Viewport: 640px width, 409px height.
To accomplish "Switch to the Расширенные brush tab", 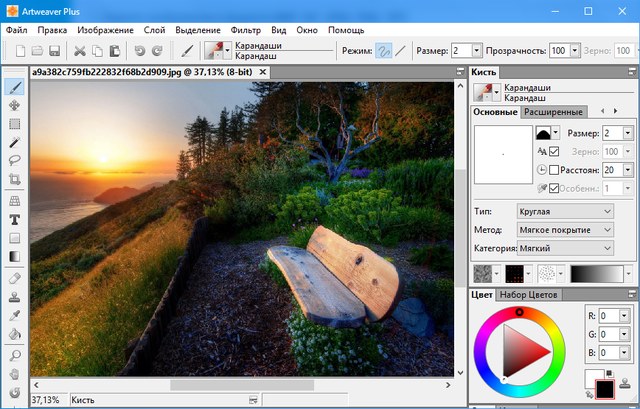I will point(552,112).
